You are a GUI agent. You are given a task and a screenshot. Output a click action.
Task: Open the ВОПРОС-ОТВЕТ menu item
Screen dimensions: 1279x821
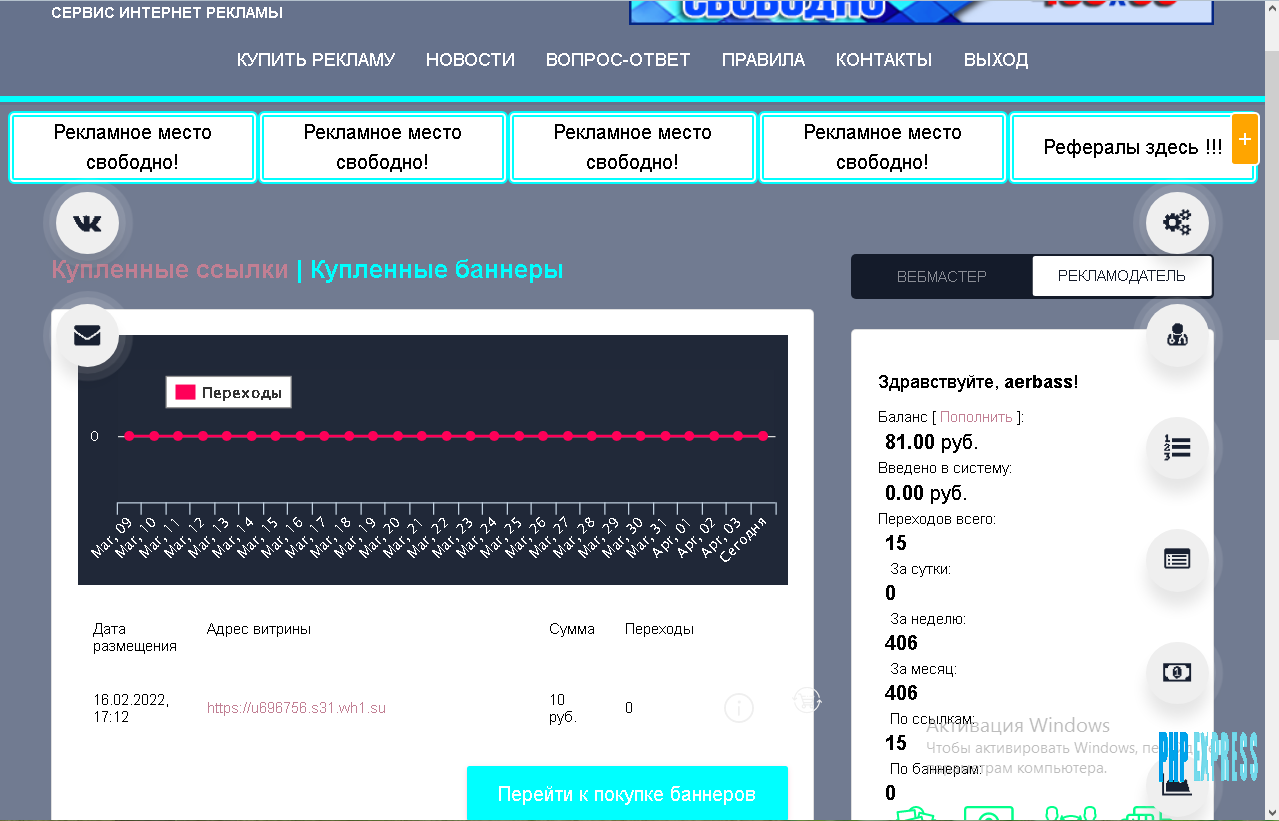tap(618, 60)
